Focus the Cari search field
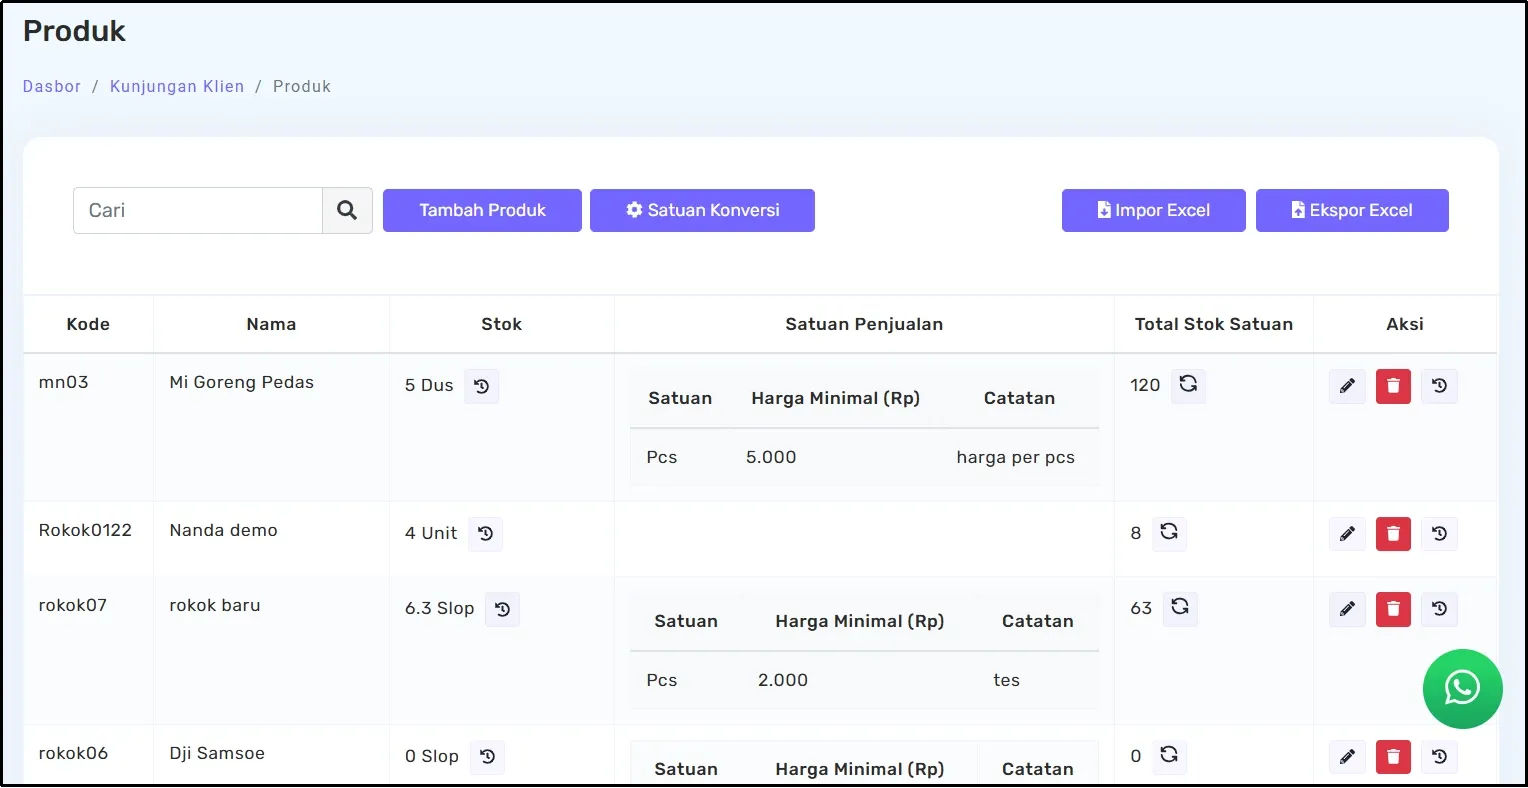Screen dimensions: 1528x788 pos(198,210)
